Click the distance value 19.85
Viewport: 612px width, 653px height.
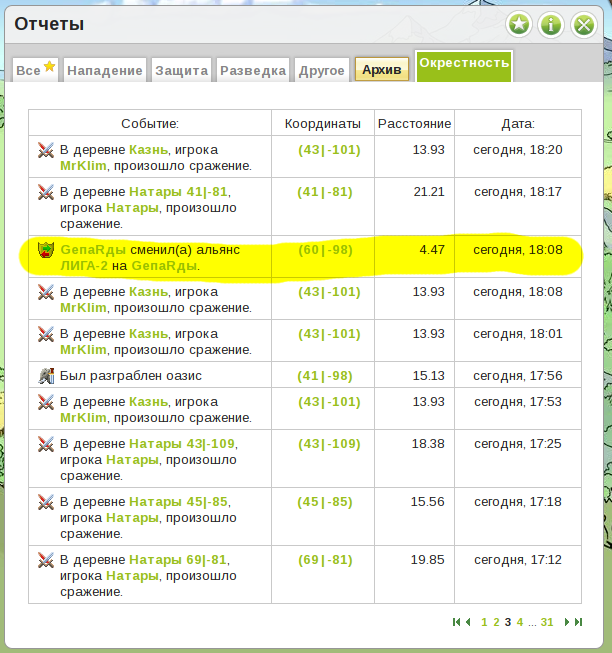[428, 560]
